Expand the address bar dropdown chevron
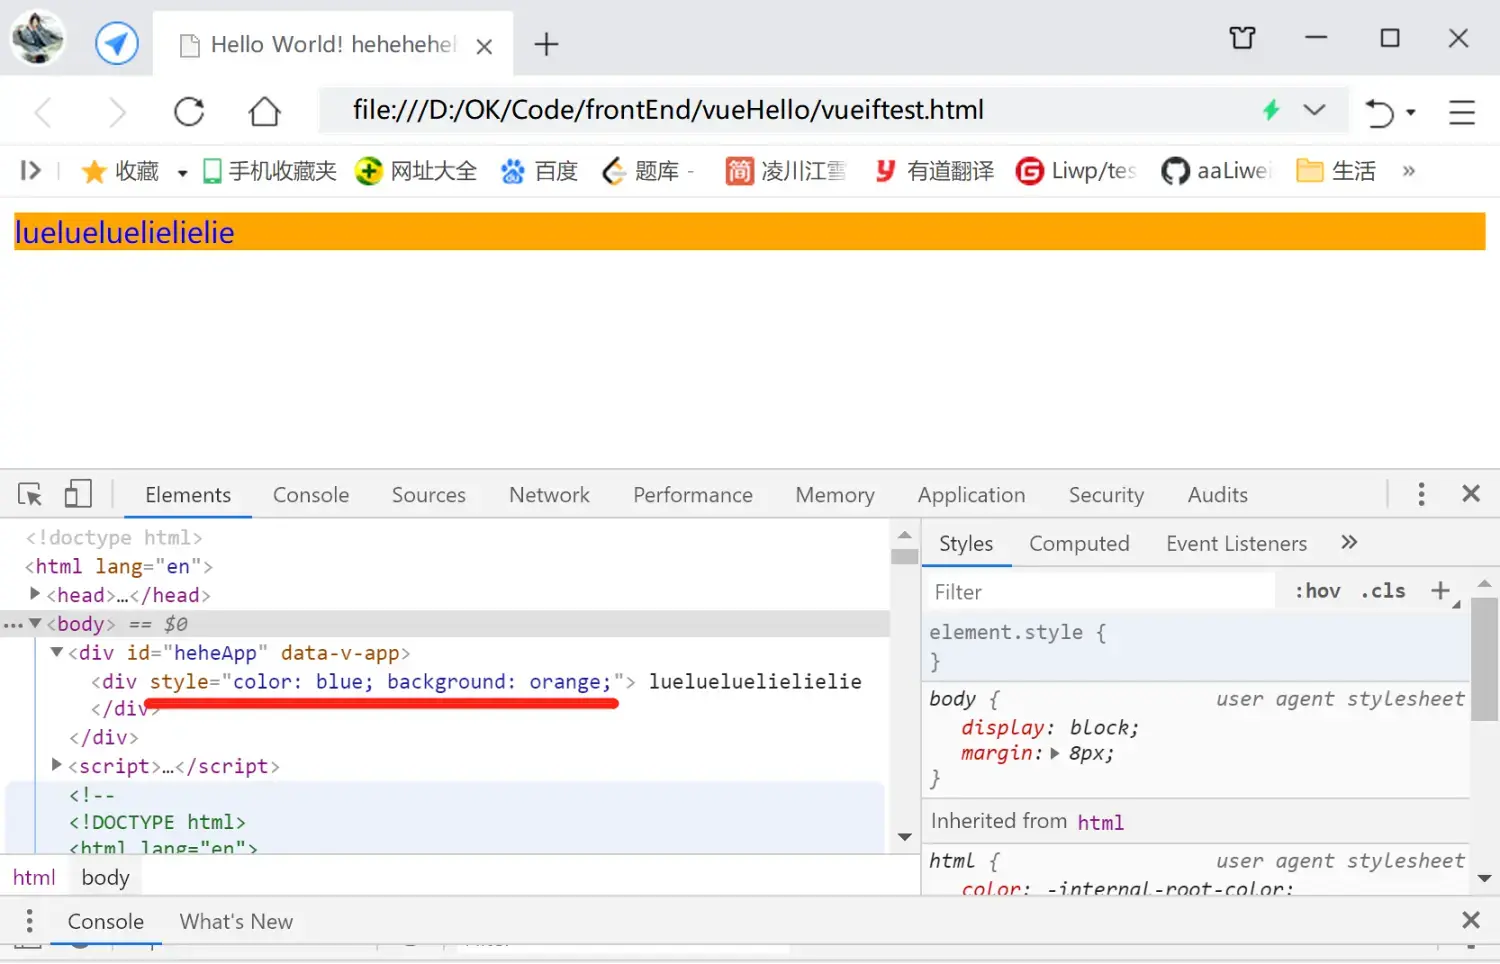The image size is (1500, 964). tap(1314, 110)
